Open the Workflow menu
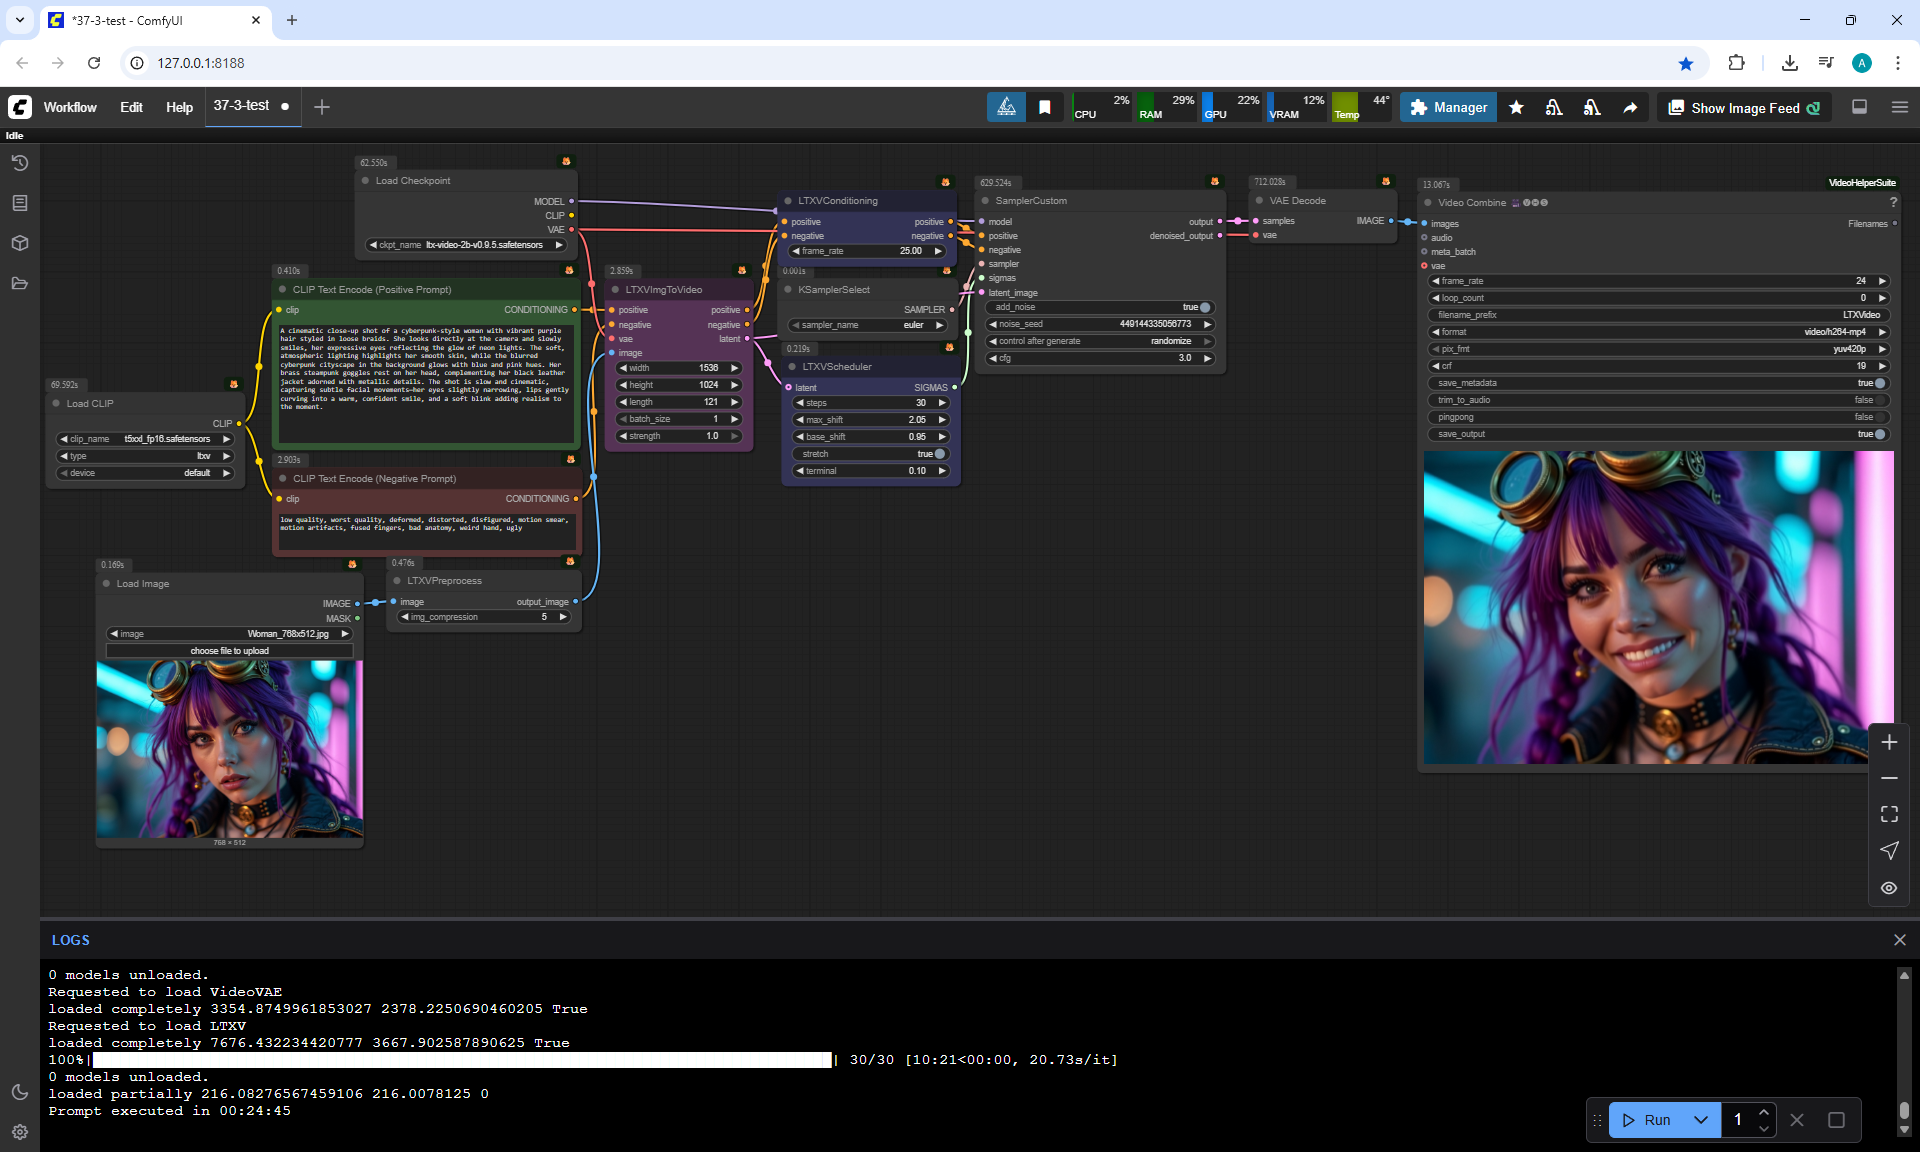This screenshot has width=1920, height=1152. pyautogui.click(x=70, y=107)
